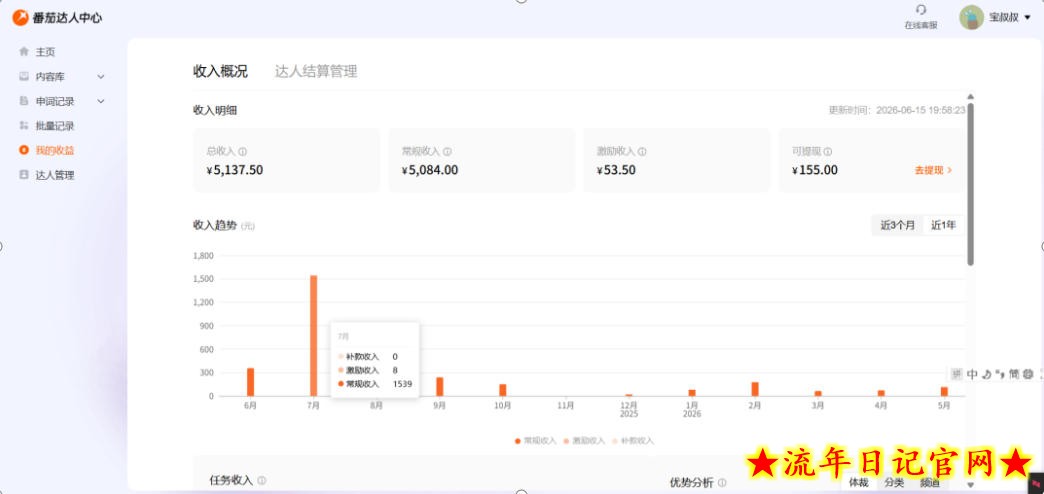This screenshot has width=1044, height=494.
Task: Click the 10月 bar in the chart
Action: coord(503,390)
